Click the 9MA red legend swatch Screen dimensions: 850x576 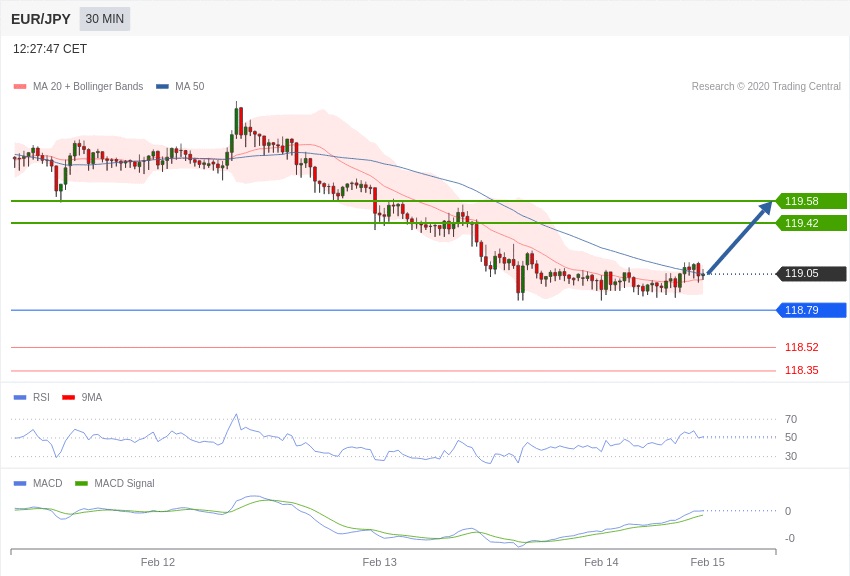coord(68,397)
